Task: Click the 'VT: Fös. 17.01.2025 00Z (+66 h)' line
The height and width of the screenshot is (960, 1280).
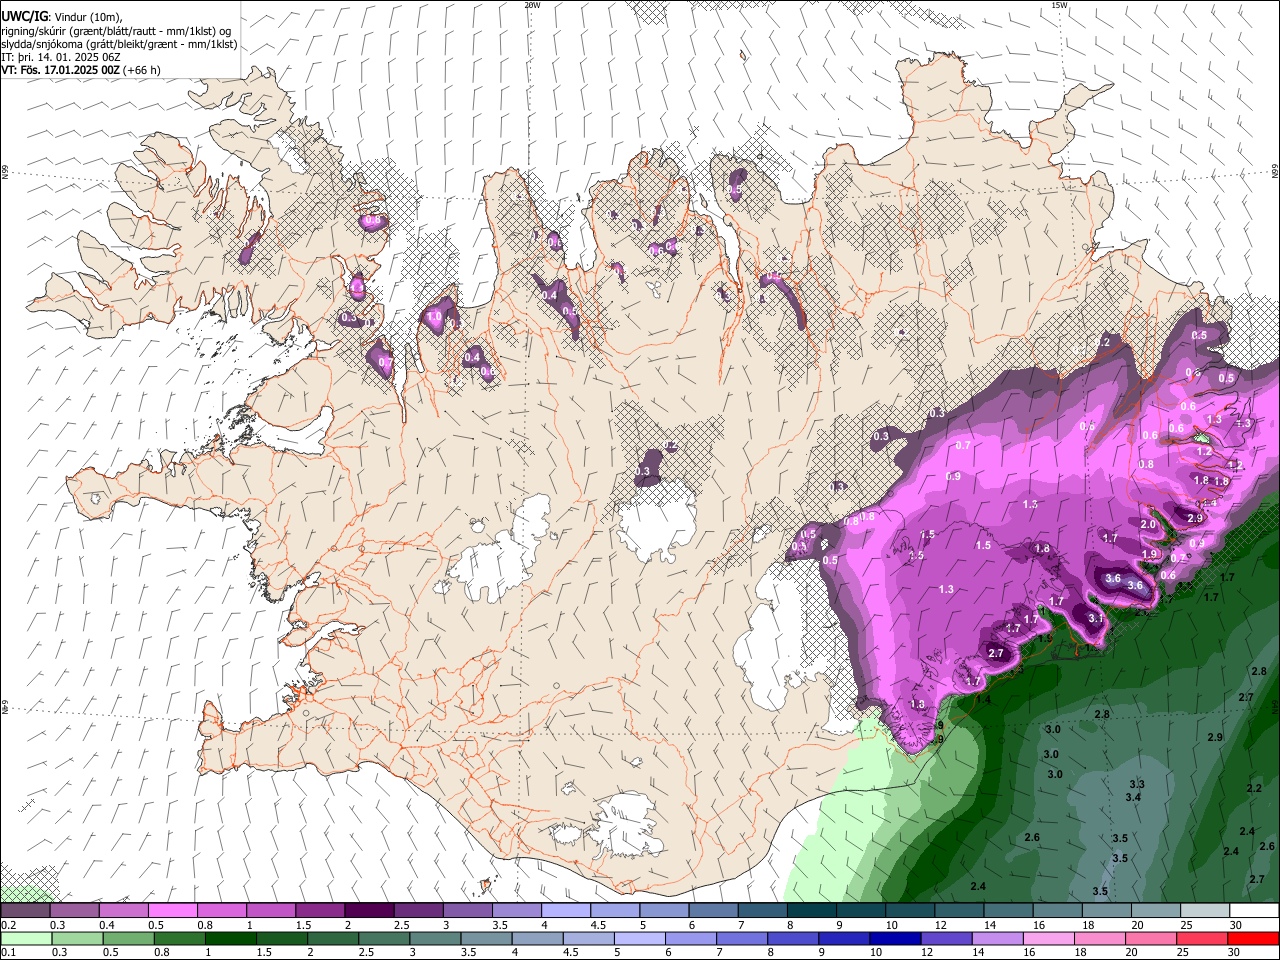Action: pyautogui.click(x=81, y=70)
